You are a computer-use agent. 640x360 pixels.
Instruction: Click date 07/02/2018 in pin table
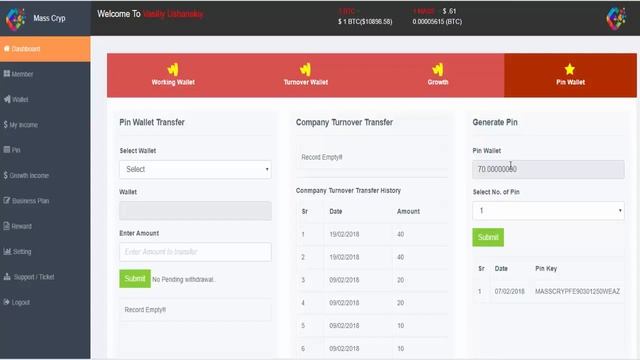point(509,291)
